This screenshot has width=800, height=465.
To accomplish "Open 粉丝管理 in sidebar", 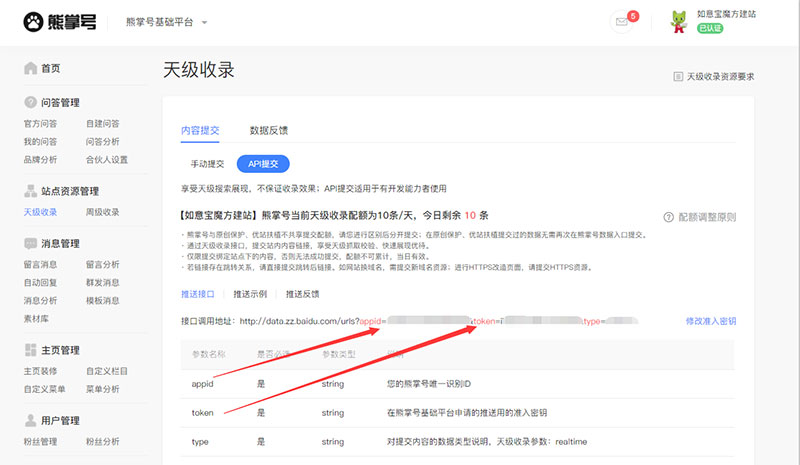I will (40, 442).
